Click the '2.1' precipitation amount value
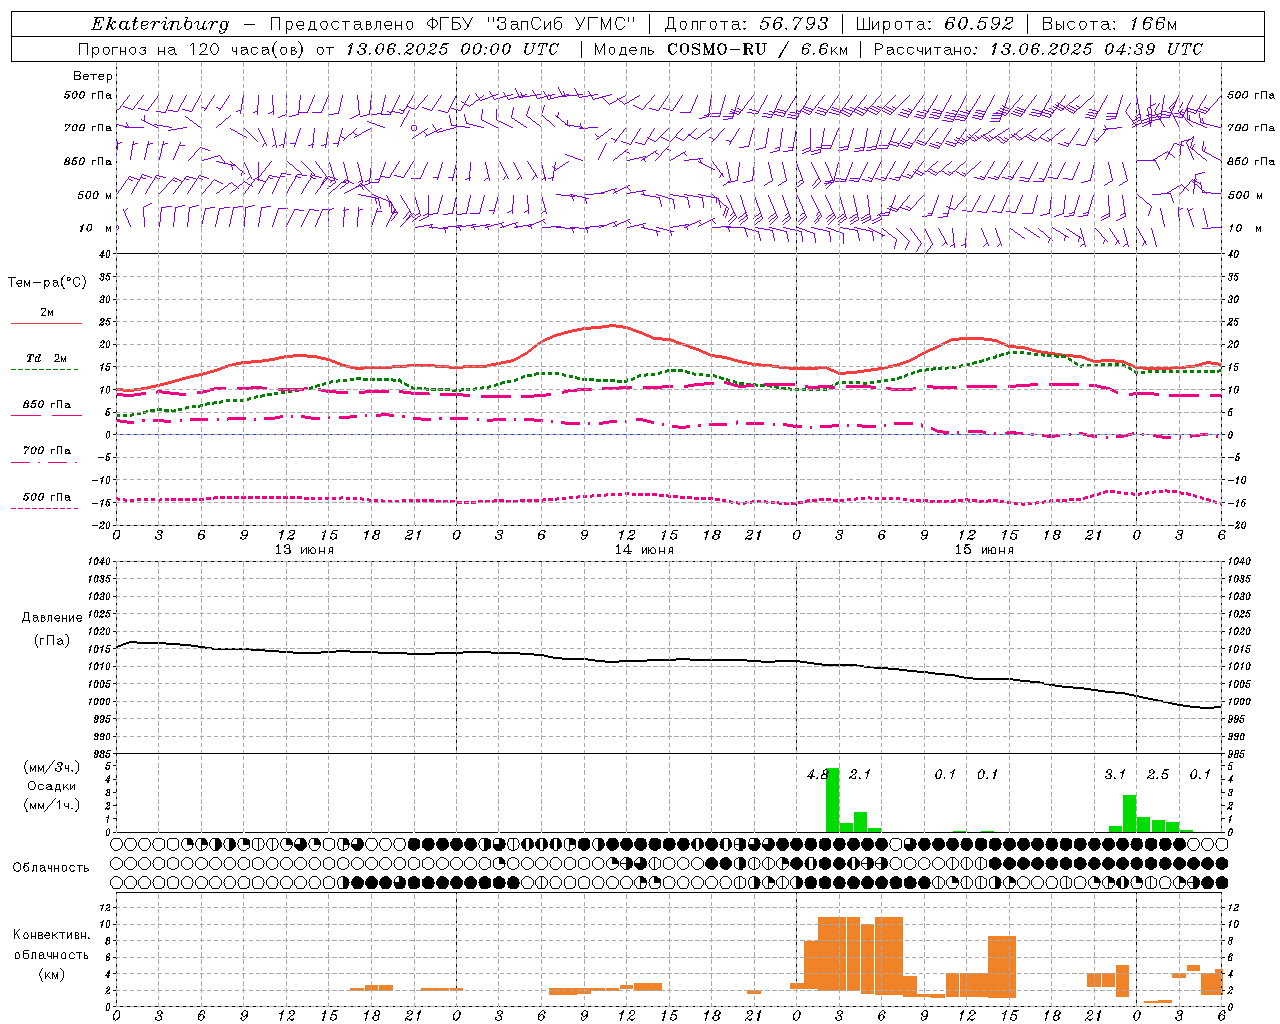1280x1024 pixels. coord(860,775)
